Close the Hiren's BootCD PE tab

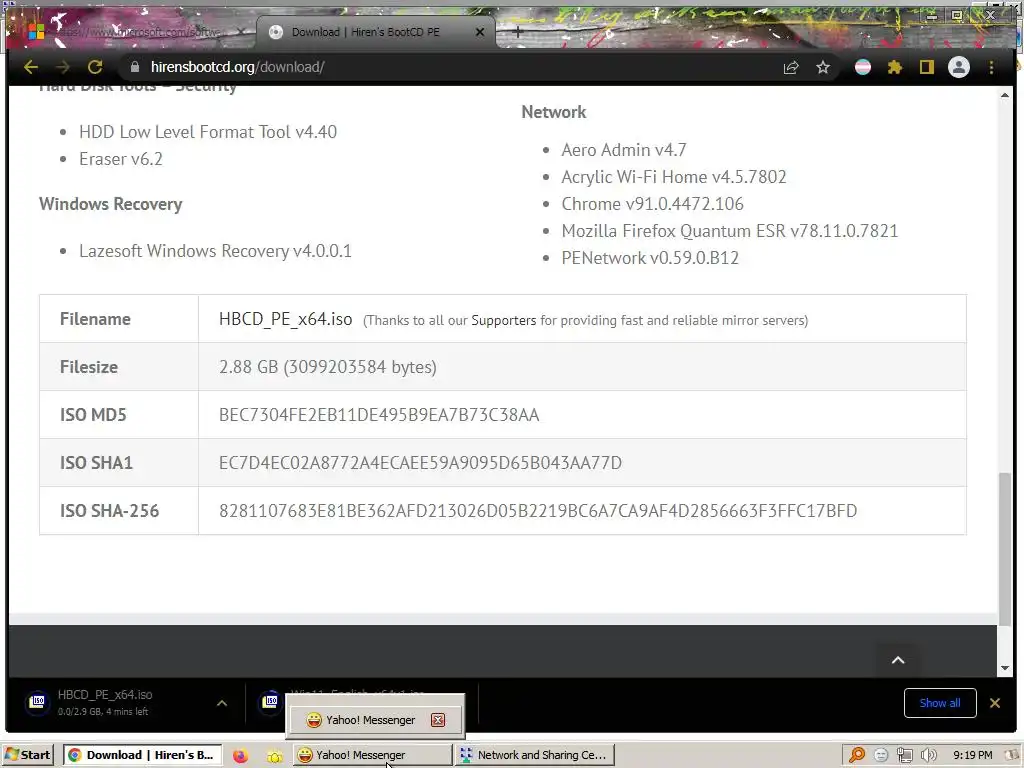pyautogui.click(x=480, y=32)
